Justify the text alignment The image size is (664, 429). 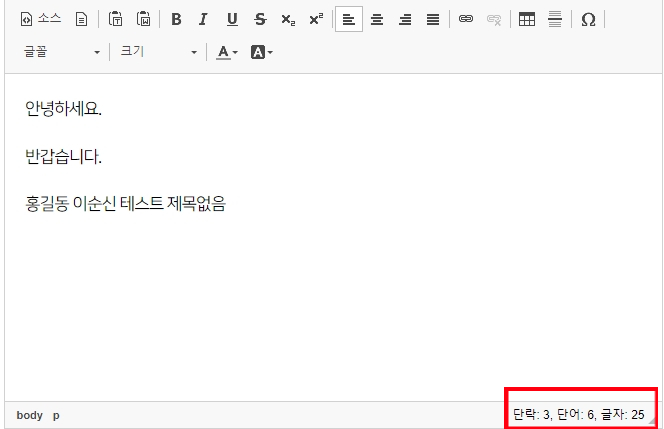[433, 19]
